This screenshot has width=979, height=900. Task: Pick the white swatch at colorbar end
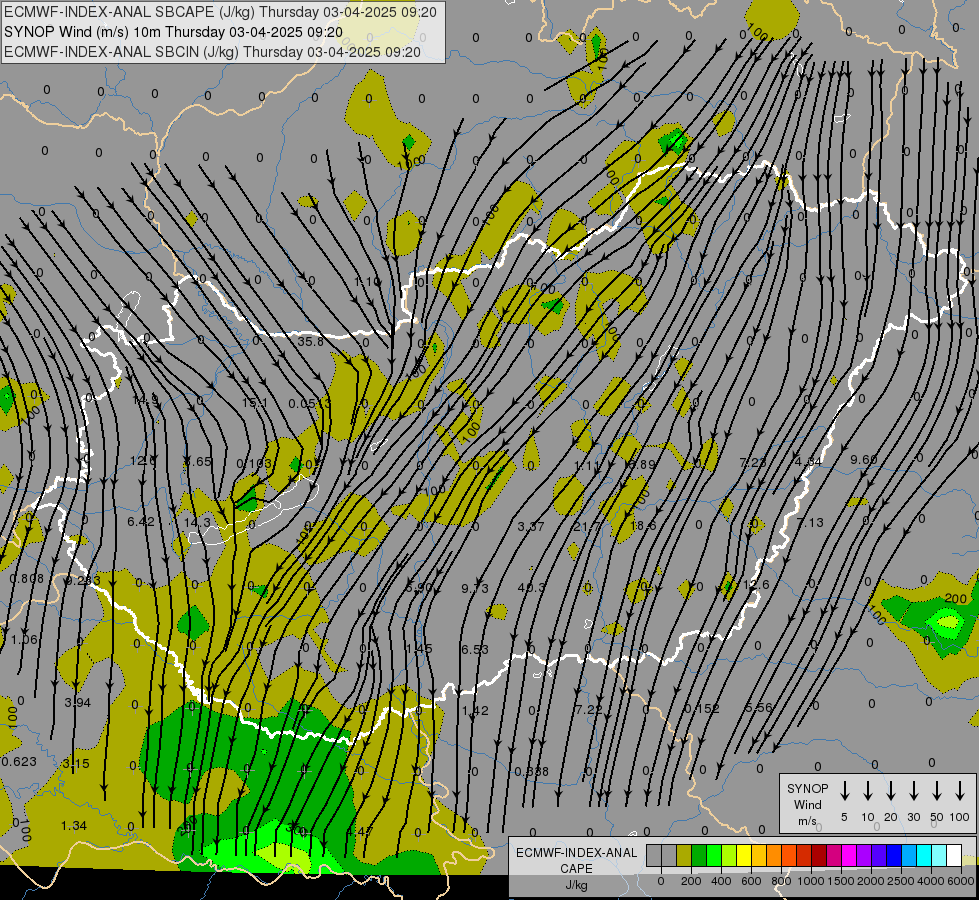coord(953,856)
